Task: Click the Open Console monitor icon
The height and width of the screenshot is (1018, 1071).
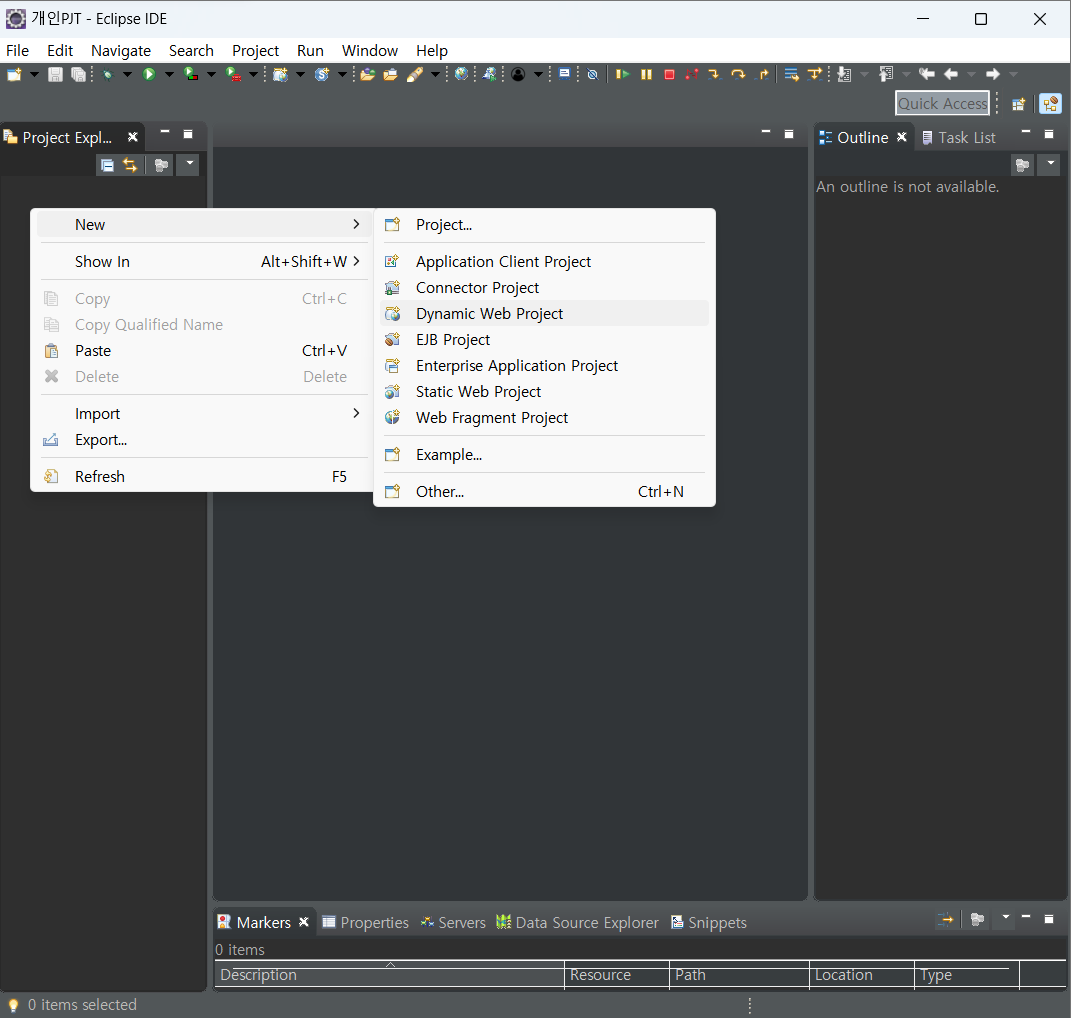Action: point(564,74)
